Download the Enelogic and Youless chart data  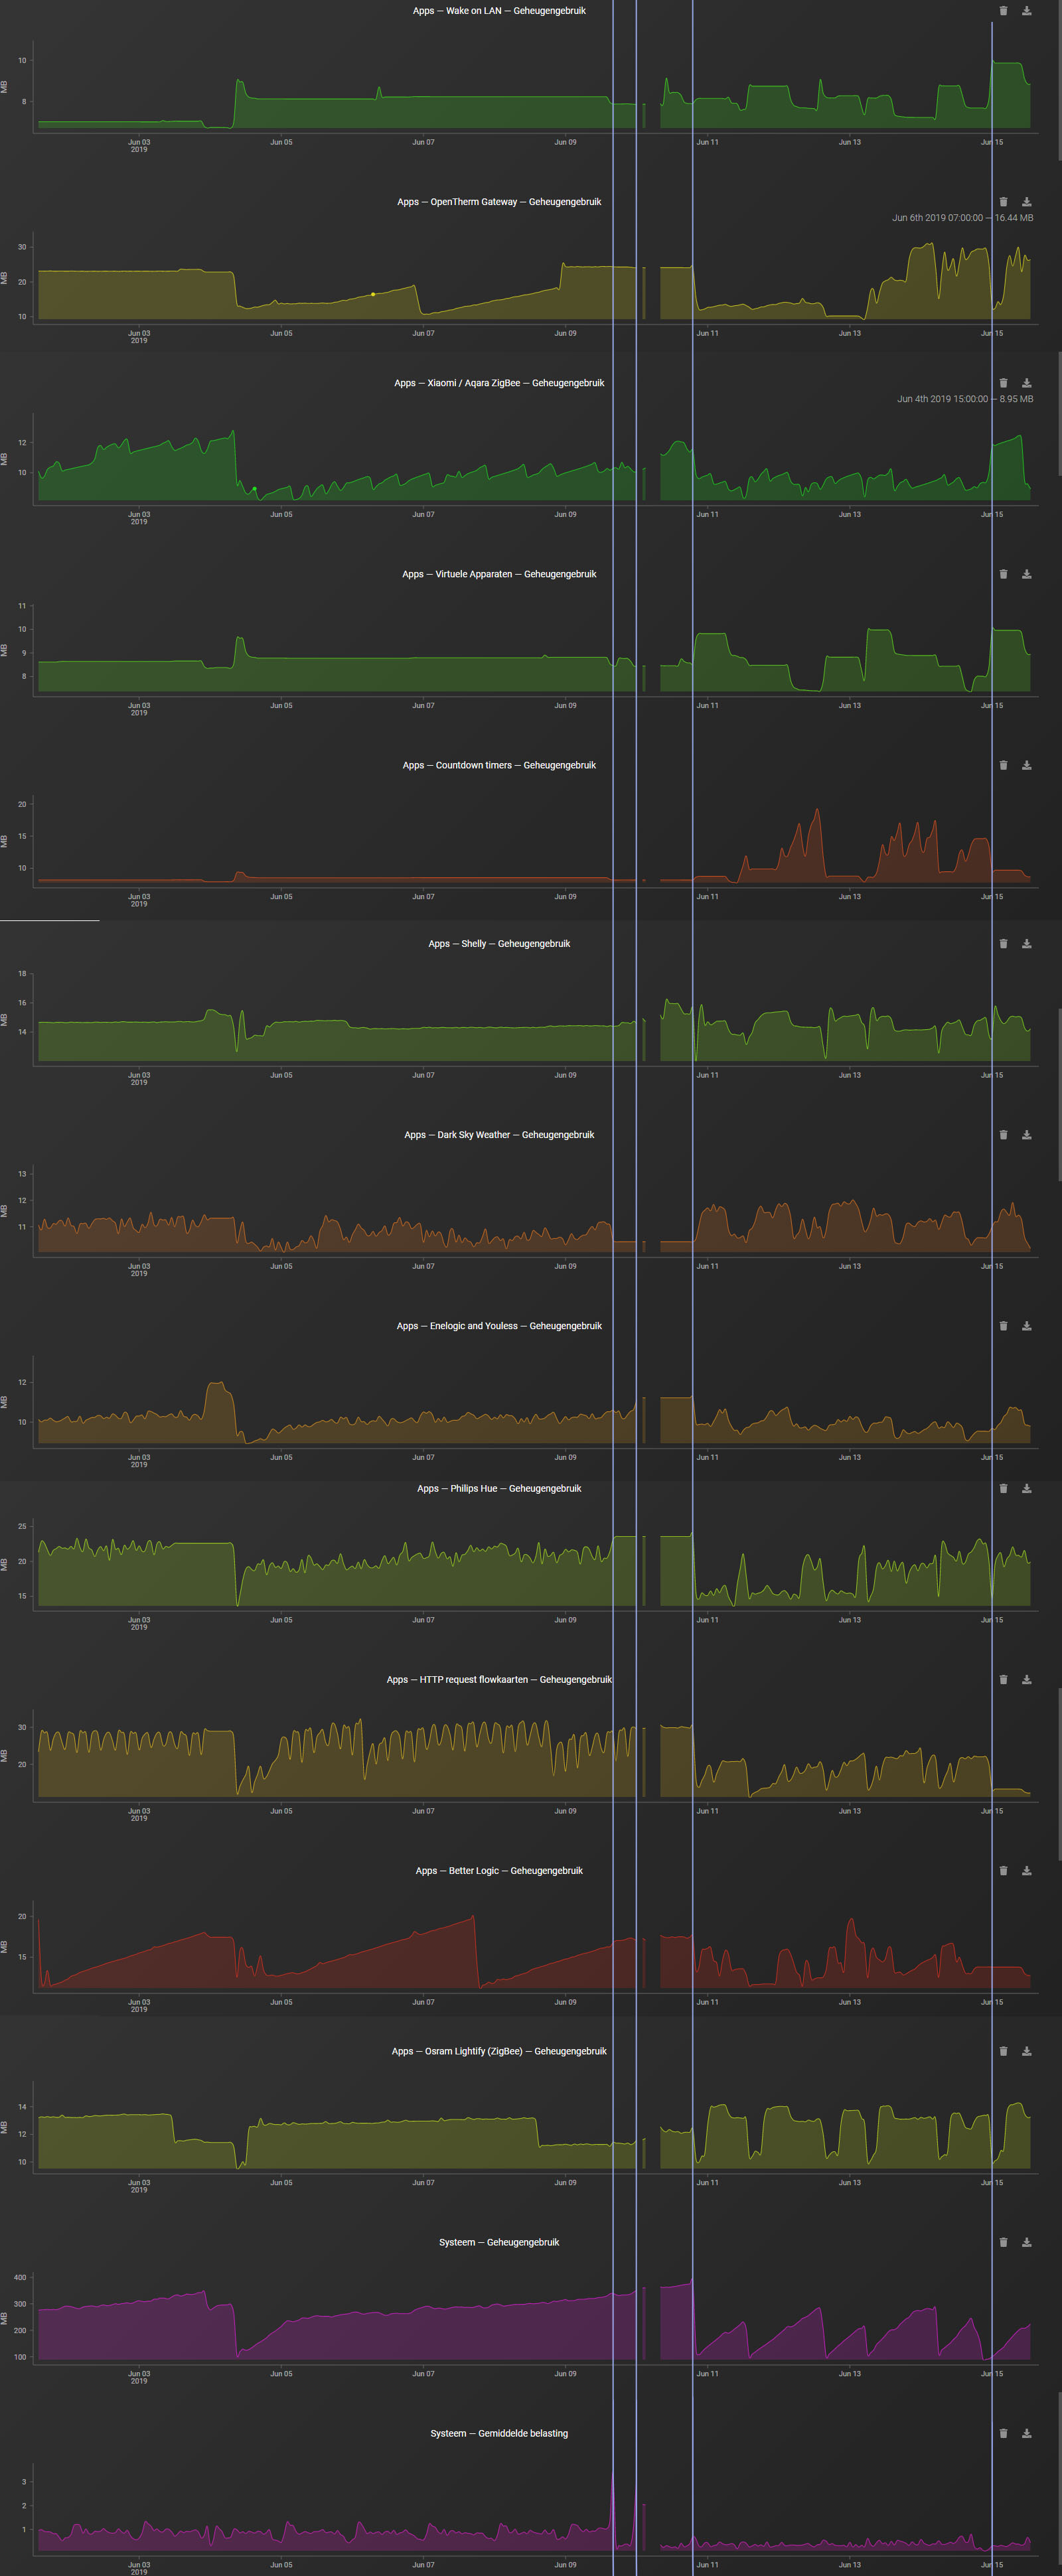coord(1026,1326)
